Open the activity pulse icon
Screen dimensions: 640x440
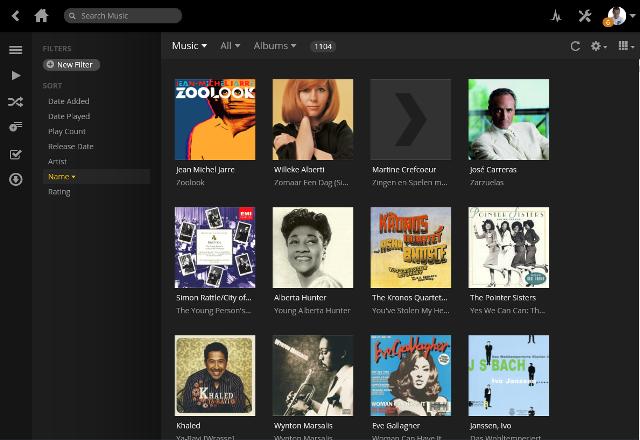(x=556, y=16)
